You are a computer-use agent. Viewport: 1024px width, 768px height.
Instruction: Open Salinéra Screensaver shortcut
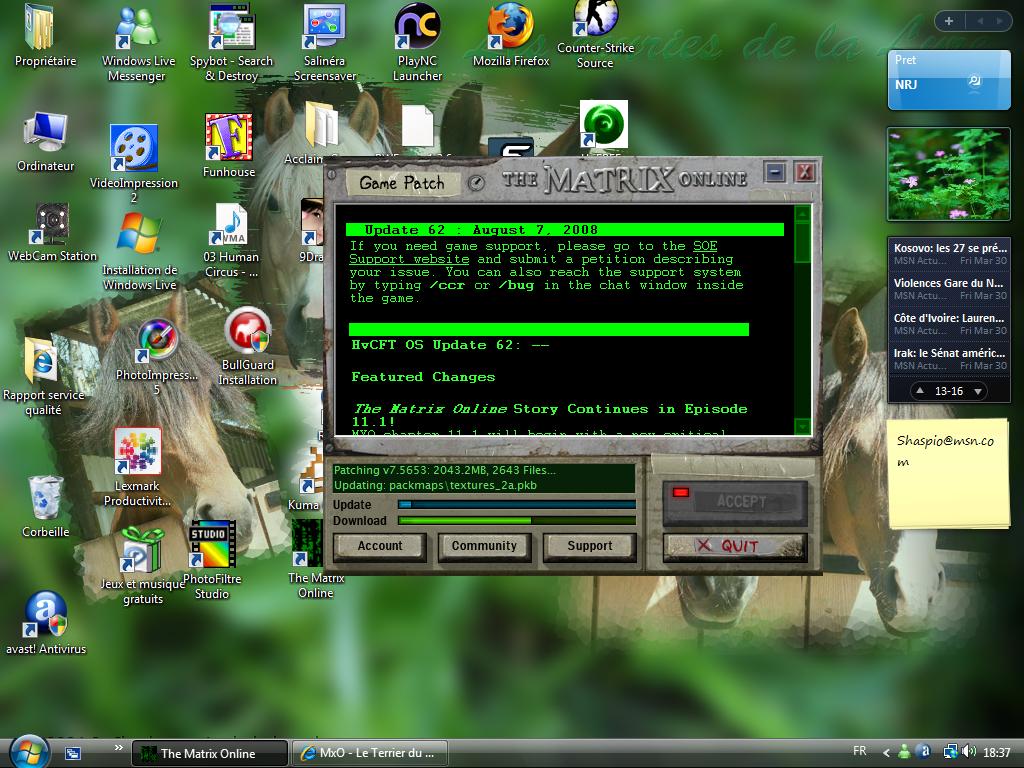coord(325,42)
